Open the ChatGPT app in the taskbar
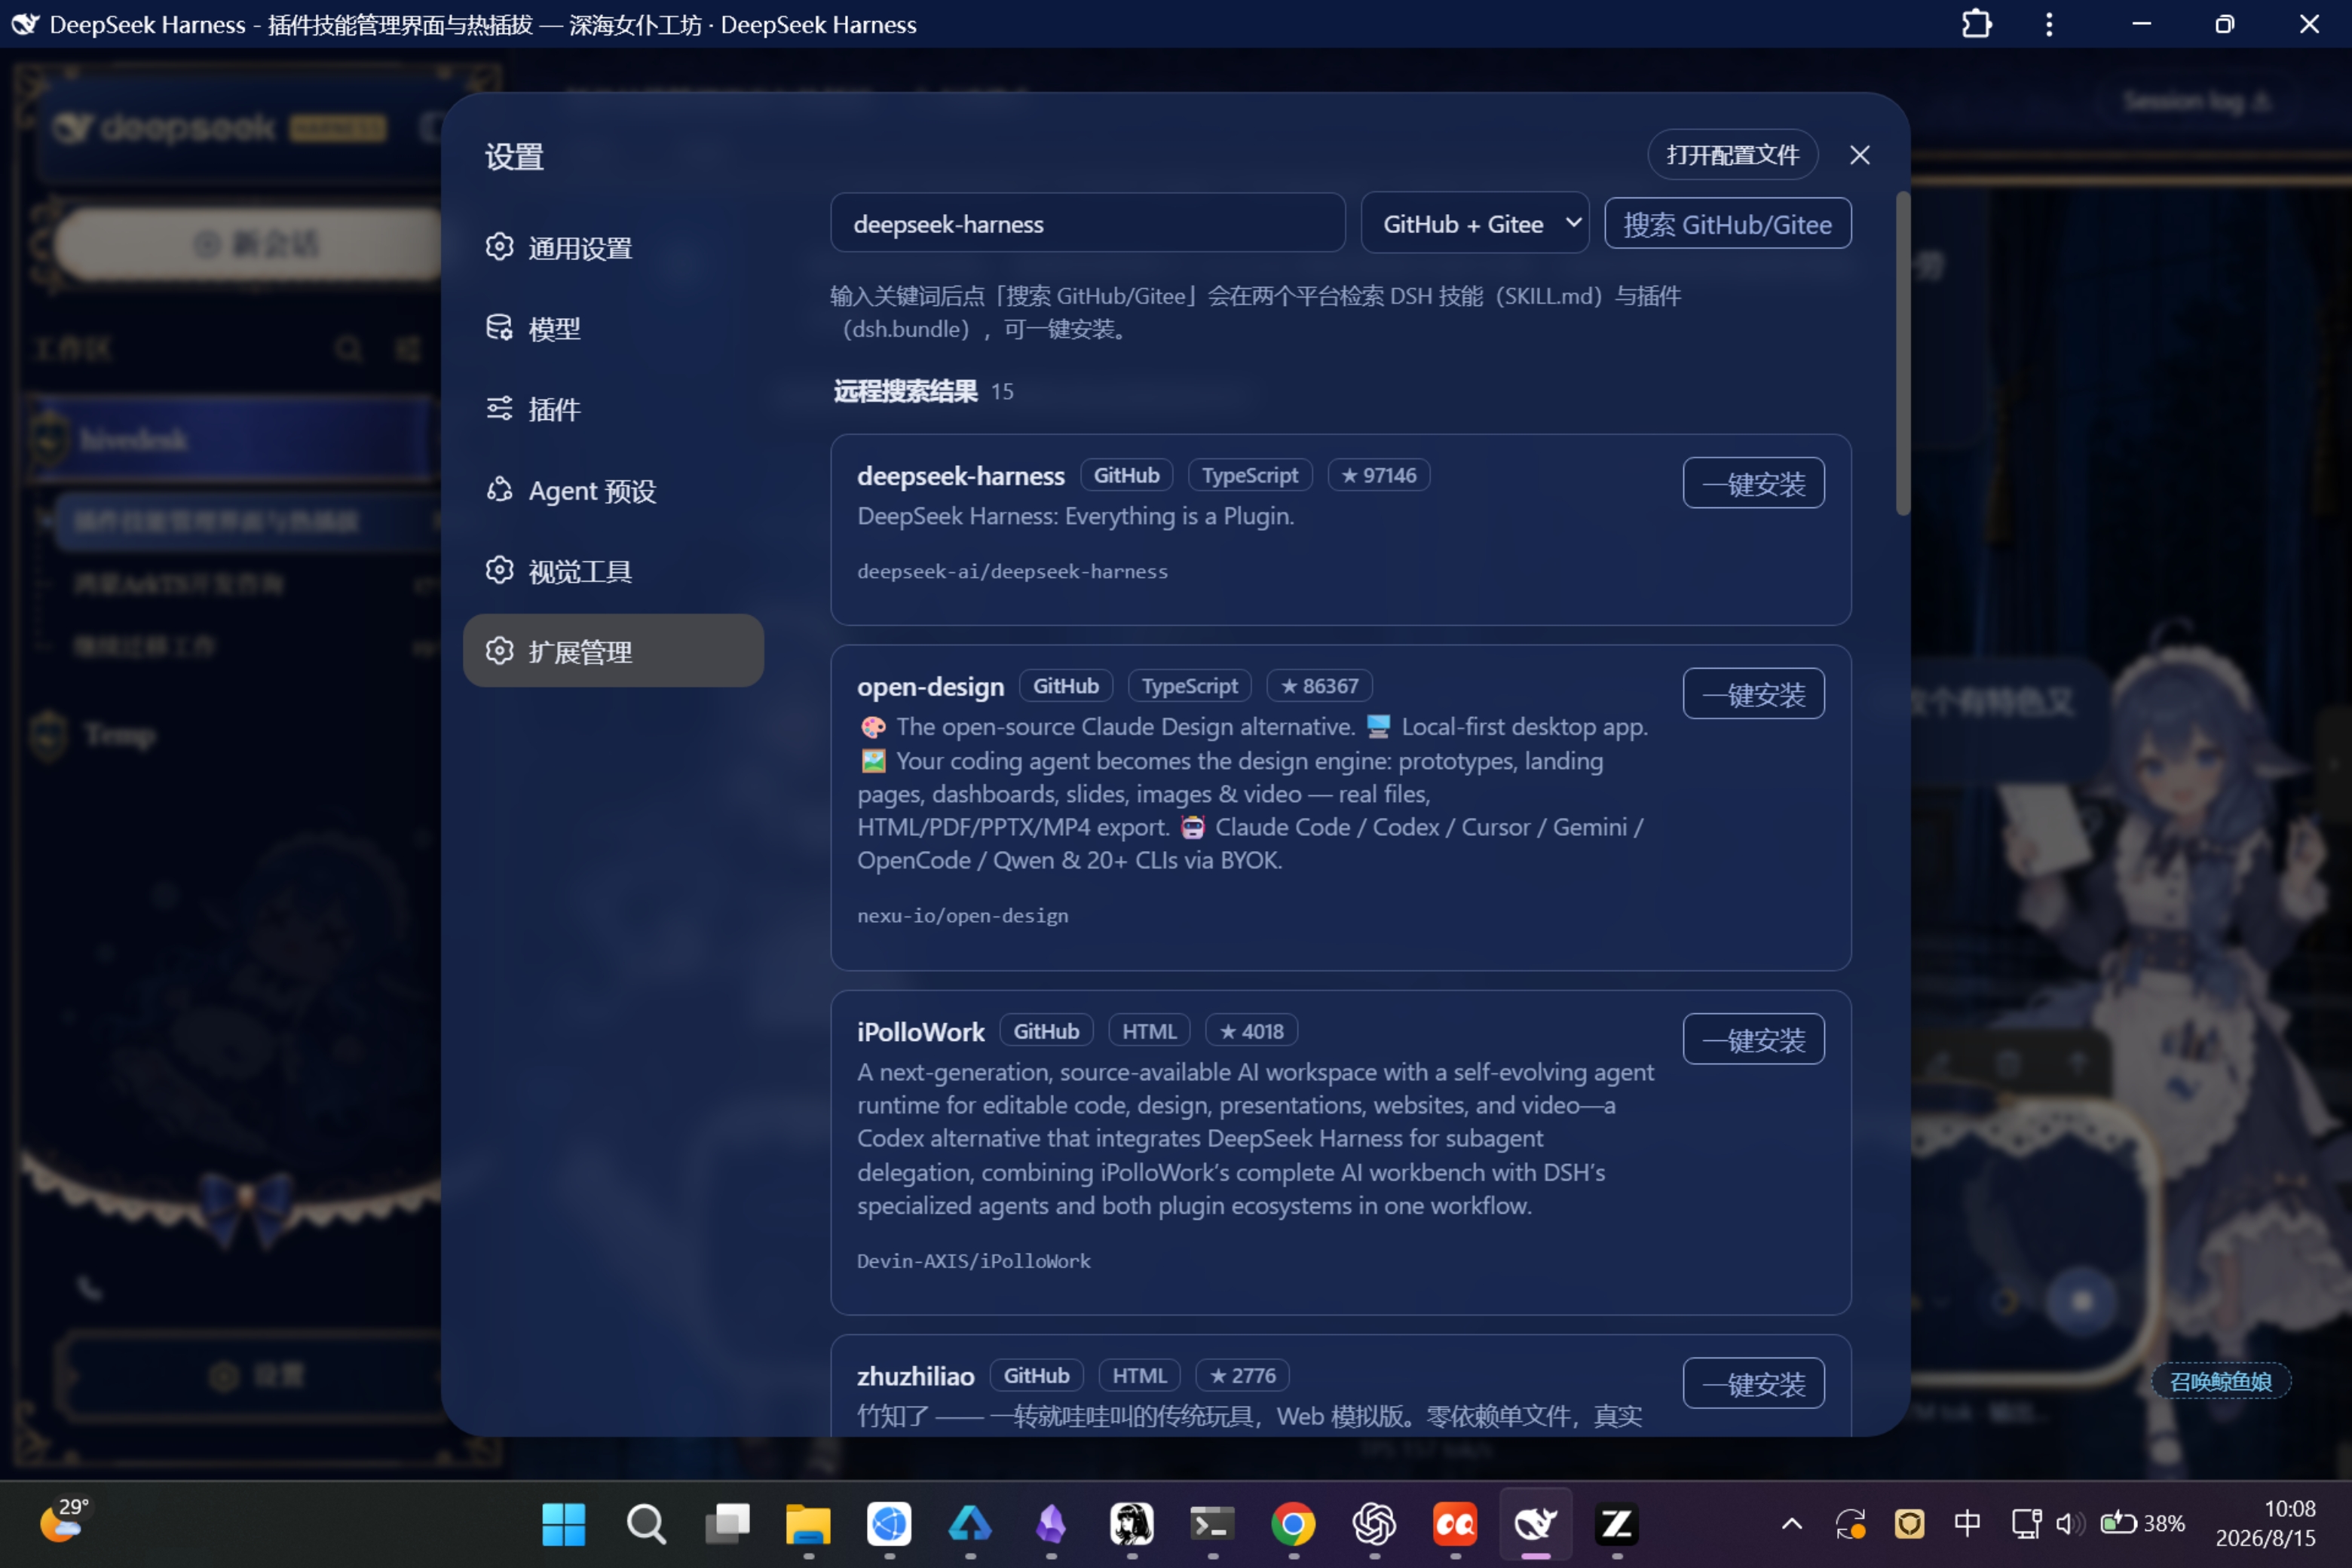This screenshot has width=2352, height=1568. pos(1374,1524)
